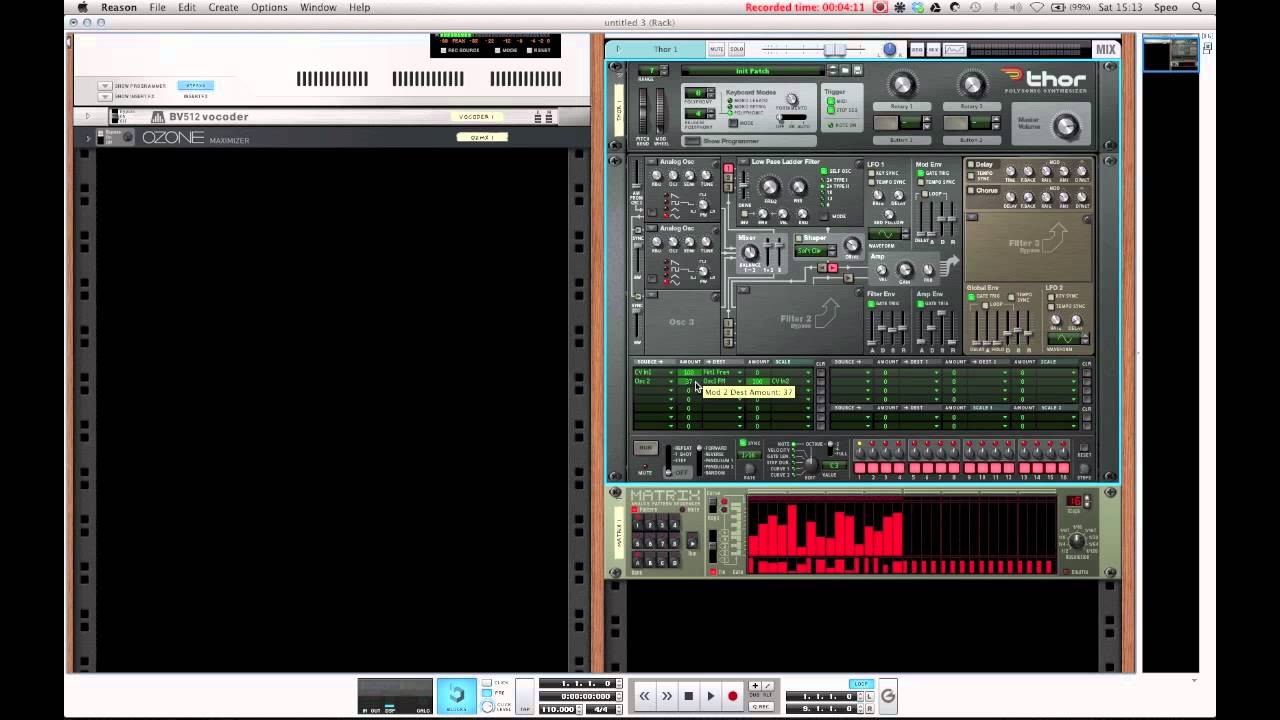Click the automation curve icon on Thor 1 strip
The height and width of the screenshot is (720, 1280).
[x=955, y=49]
